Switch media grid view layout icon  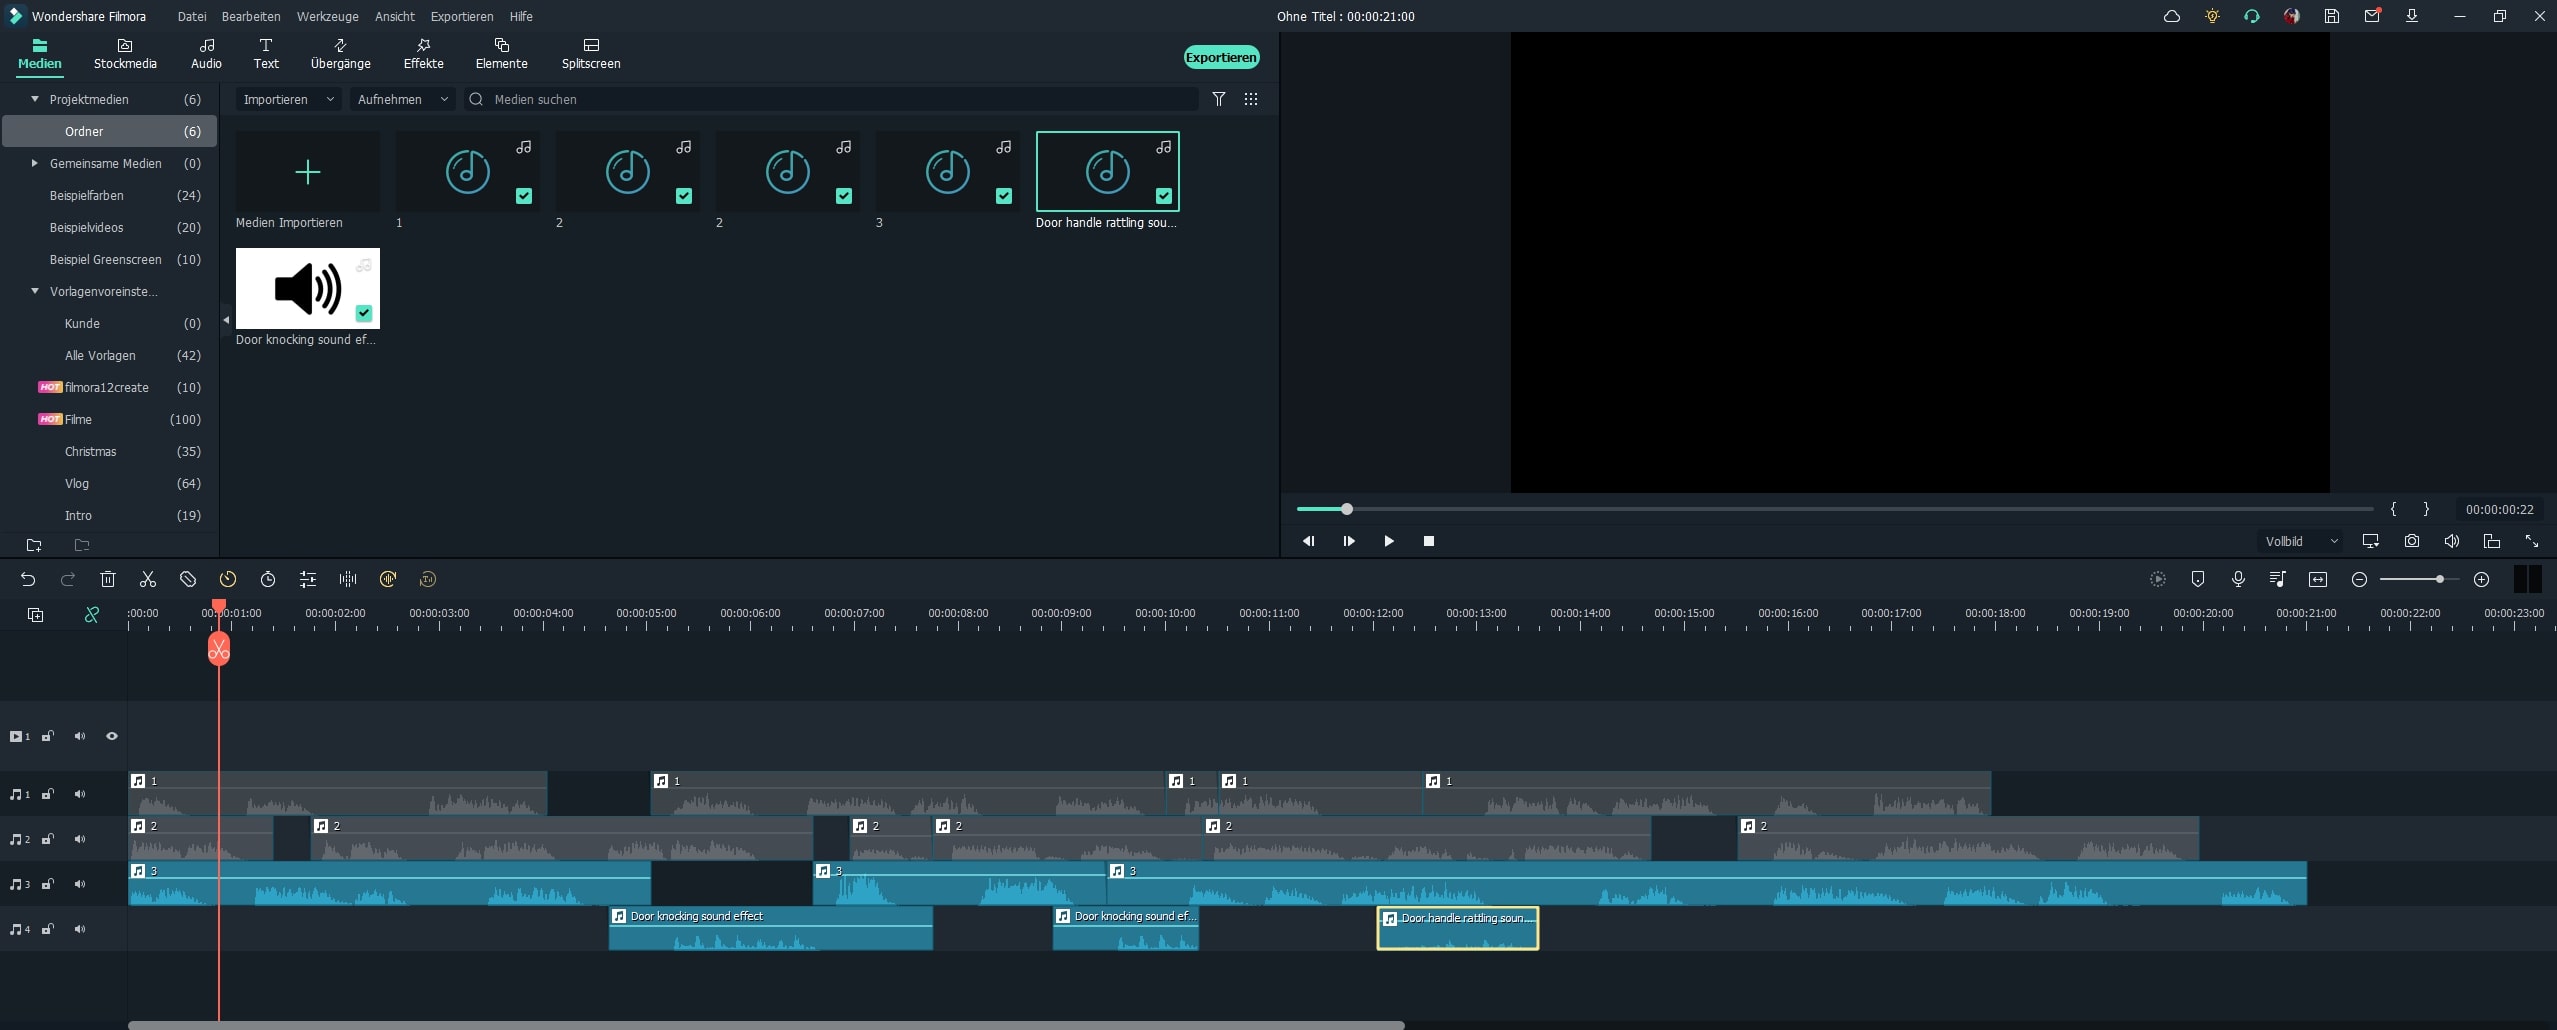pos(1251,99)
